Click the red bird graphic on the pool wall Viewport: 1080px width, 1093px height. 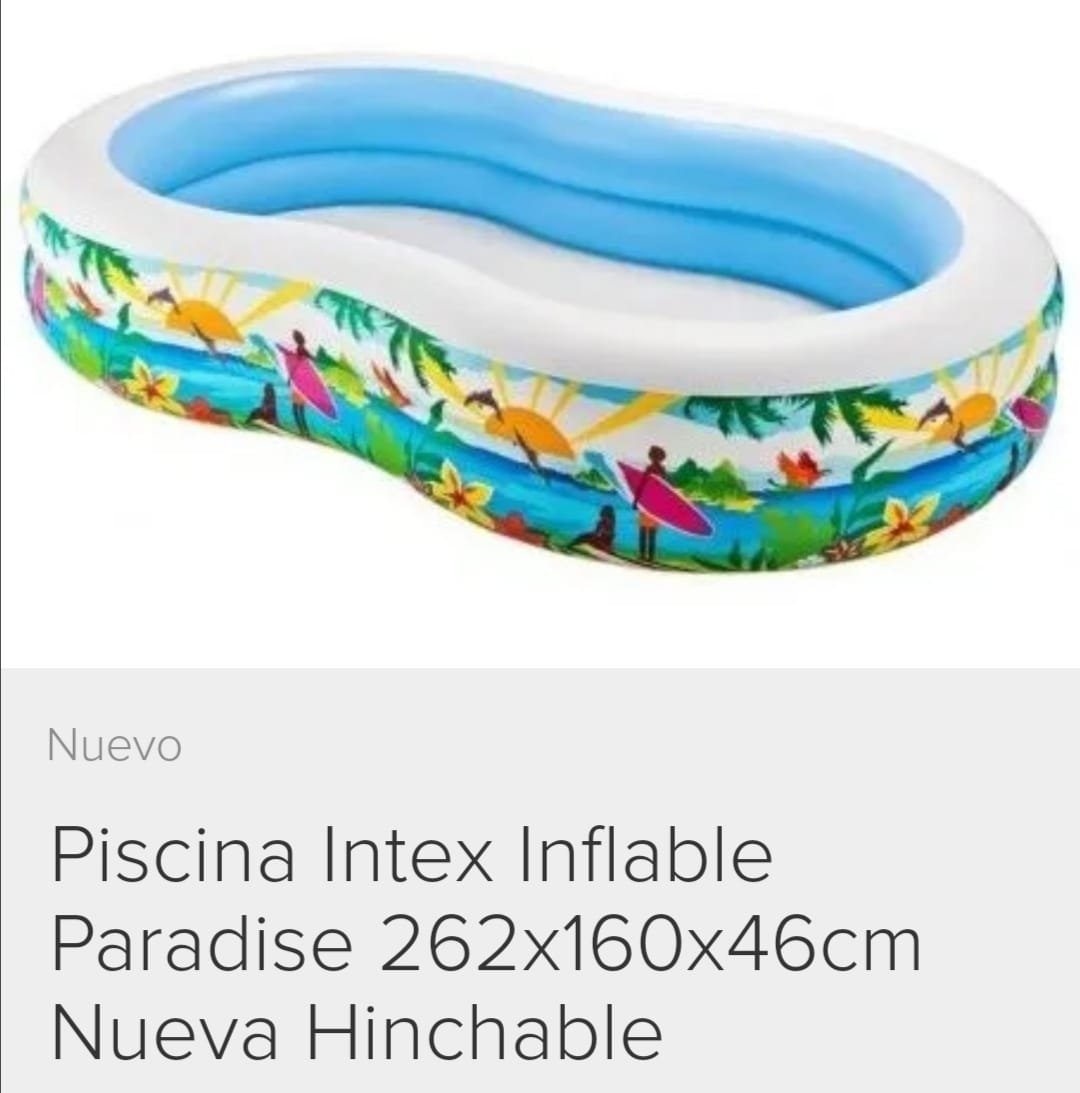pos(800,468)
